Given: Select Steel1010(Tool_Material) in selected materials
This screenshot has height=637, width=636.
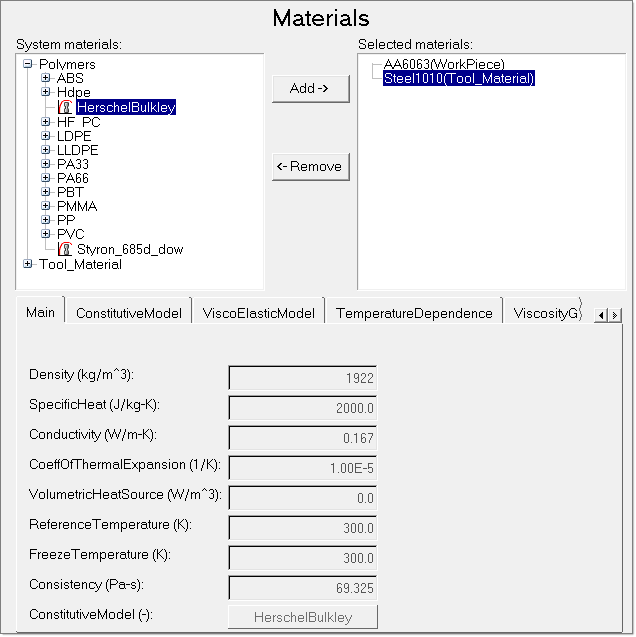Looking at the screenshot, I should tap(459, 78).
